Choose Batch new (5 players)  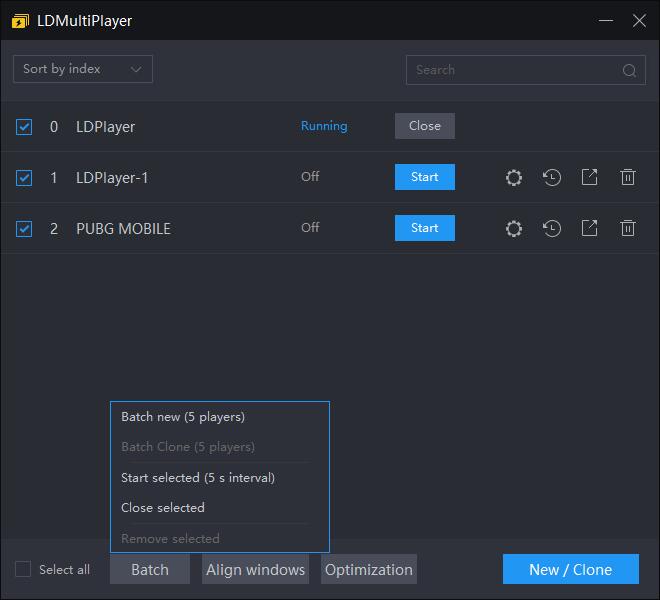click(x=183, y=417)
